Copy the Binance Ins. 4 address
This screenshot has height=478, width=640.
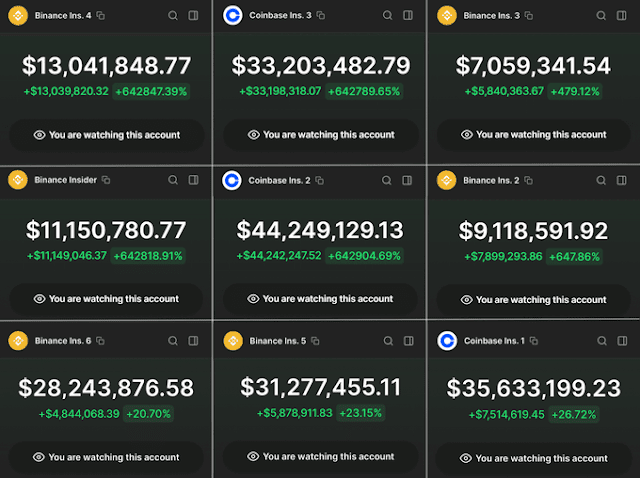click(x=100, y=16)
